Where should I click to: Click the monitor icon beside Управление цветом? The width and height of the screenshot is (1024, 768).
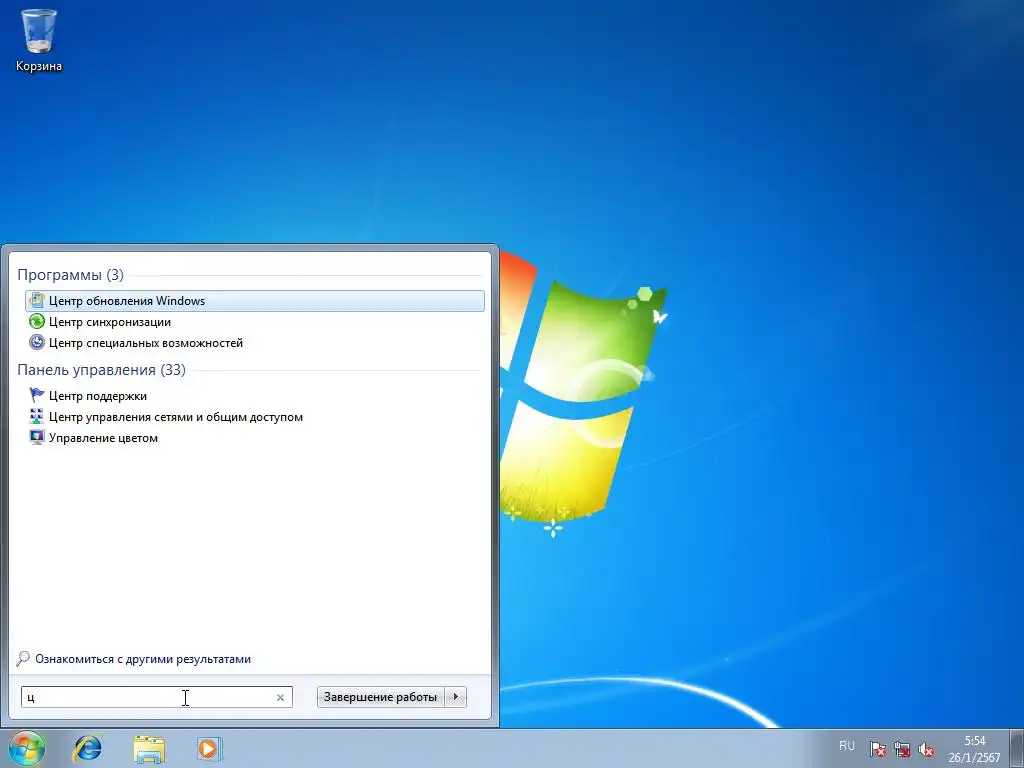pyautogui.click(x=37, y=438)
